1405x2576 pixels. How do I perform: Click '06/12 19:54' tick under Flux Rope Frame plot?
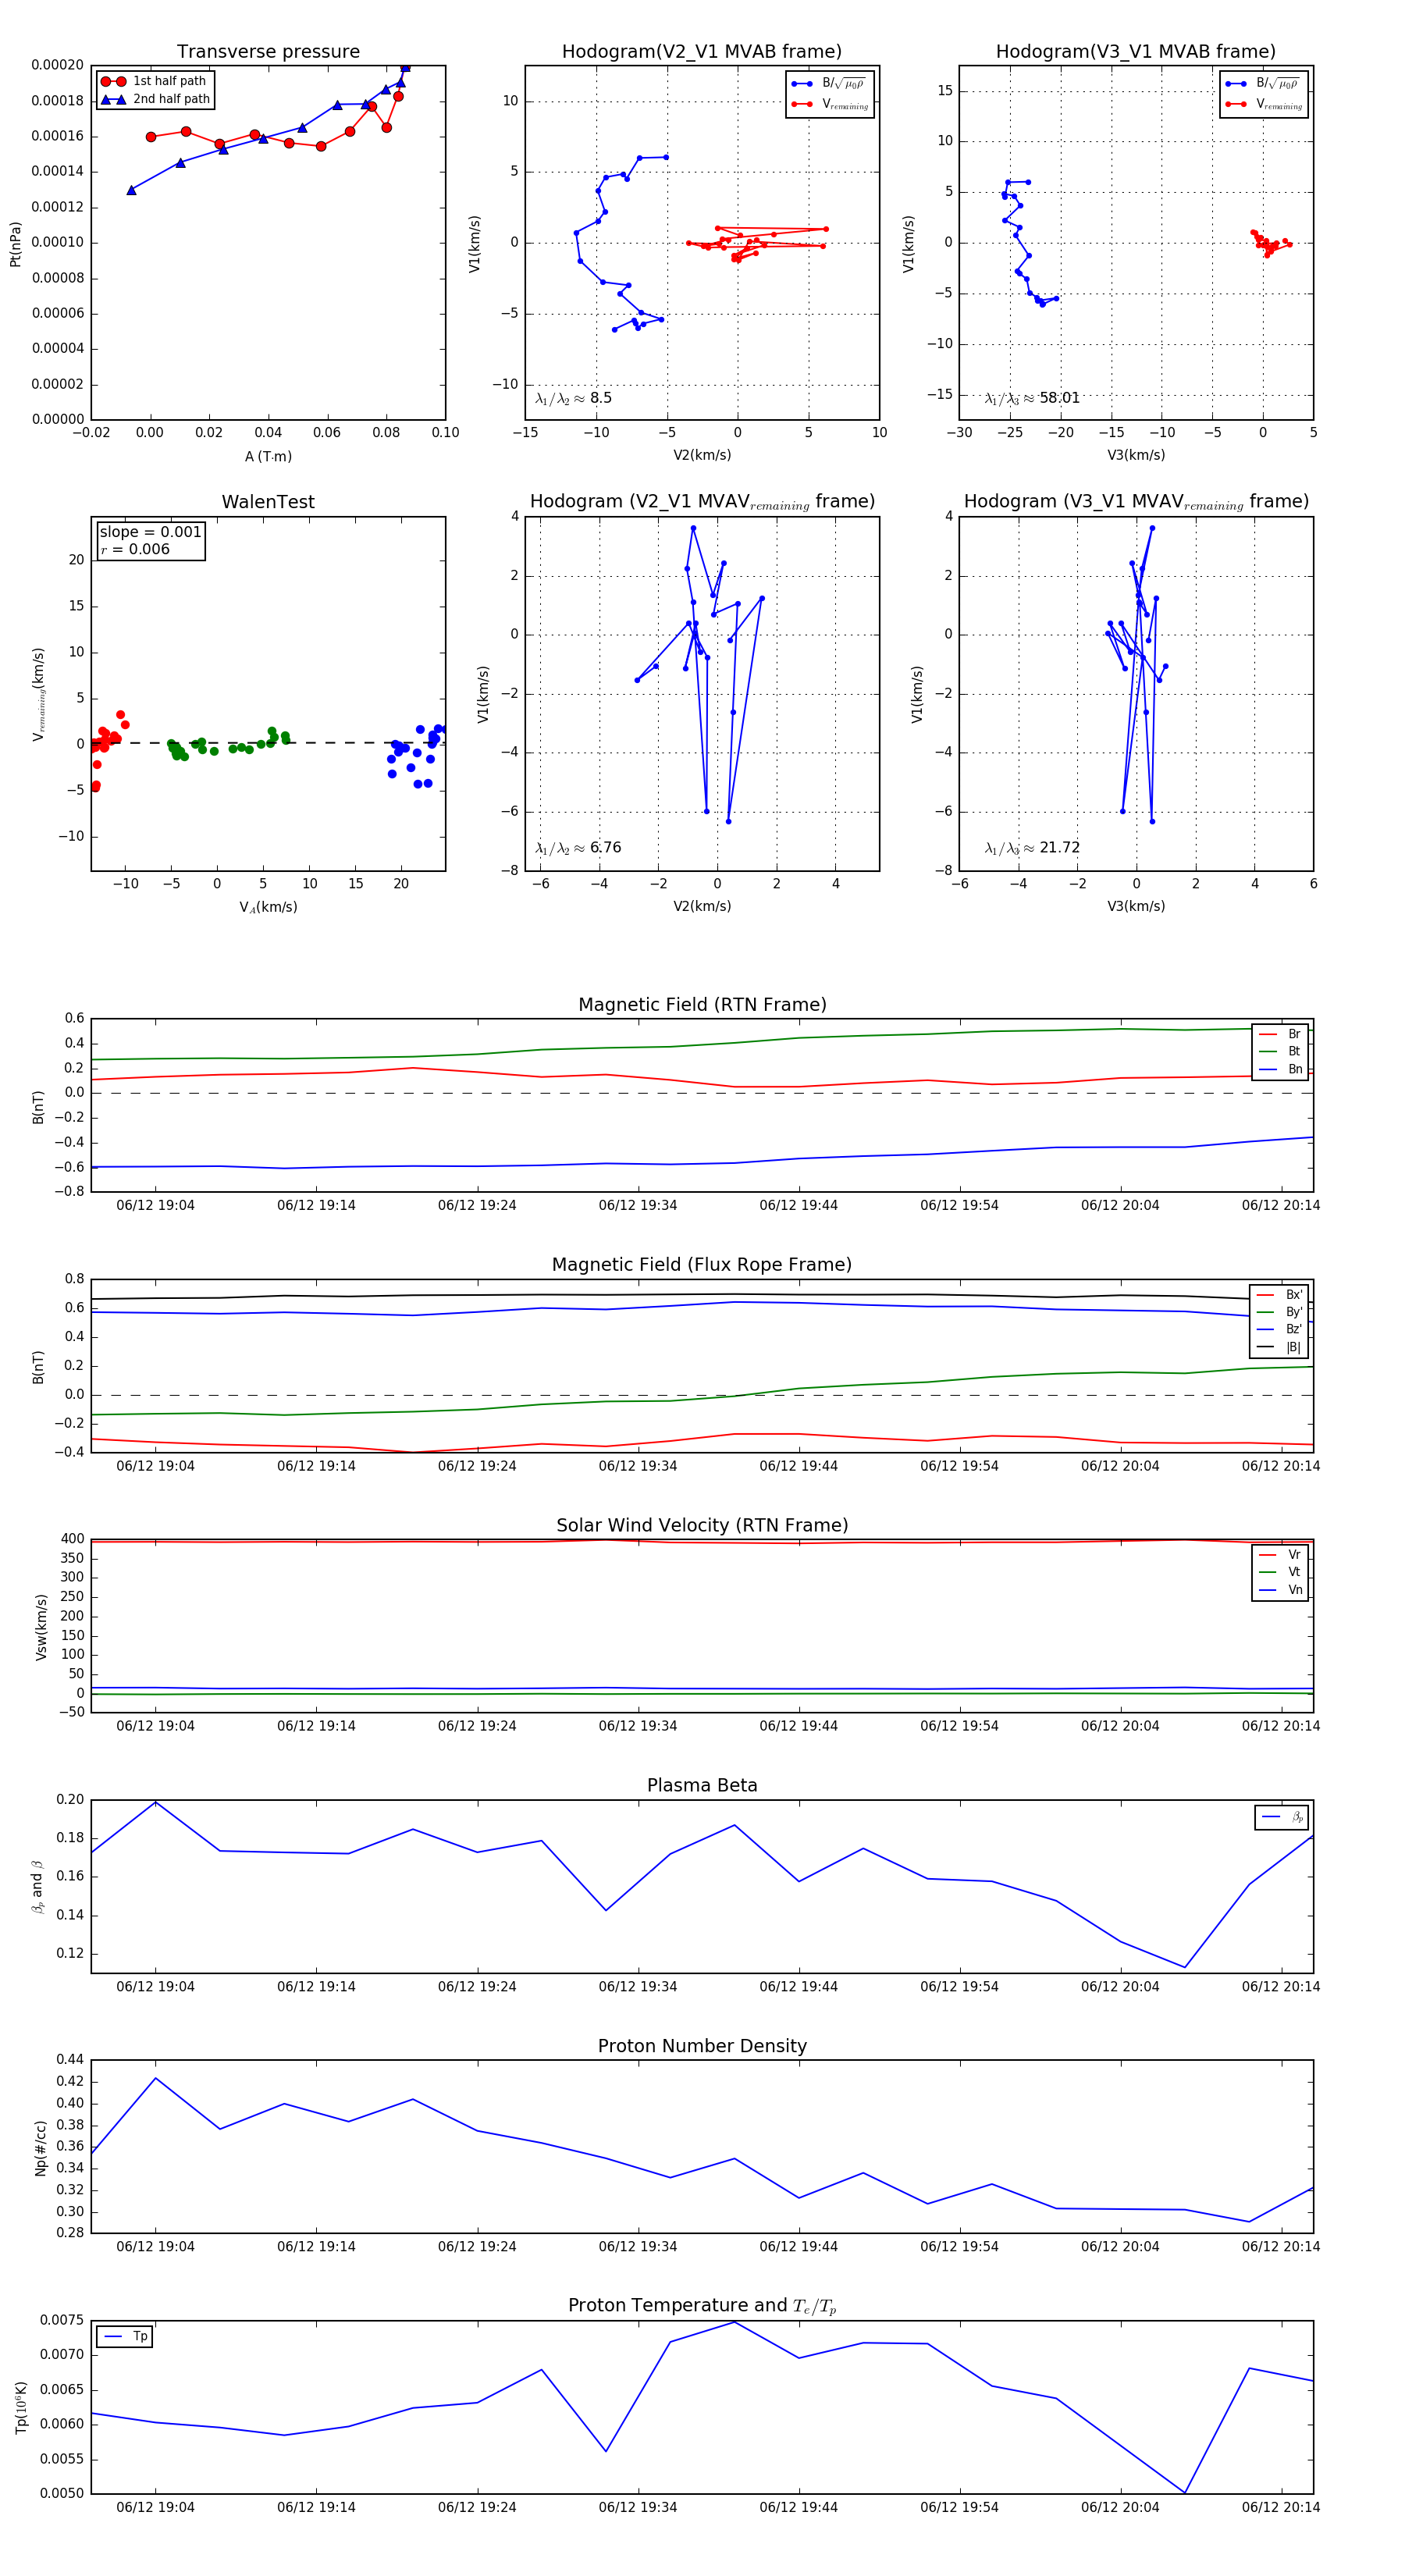click(x=959, y=1466)
